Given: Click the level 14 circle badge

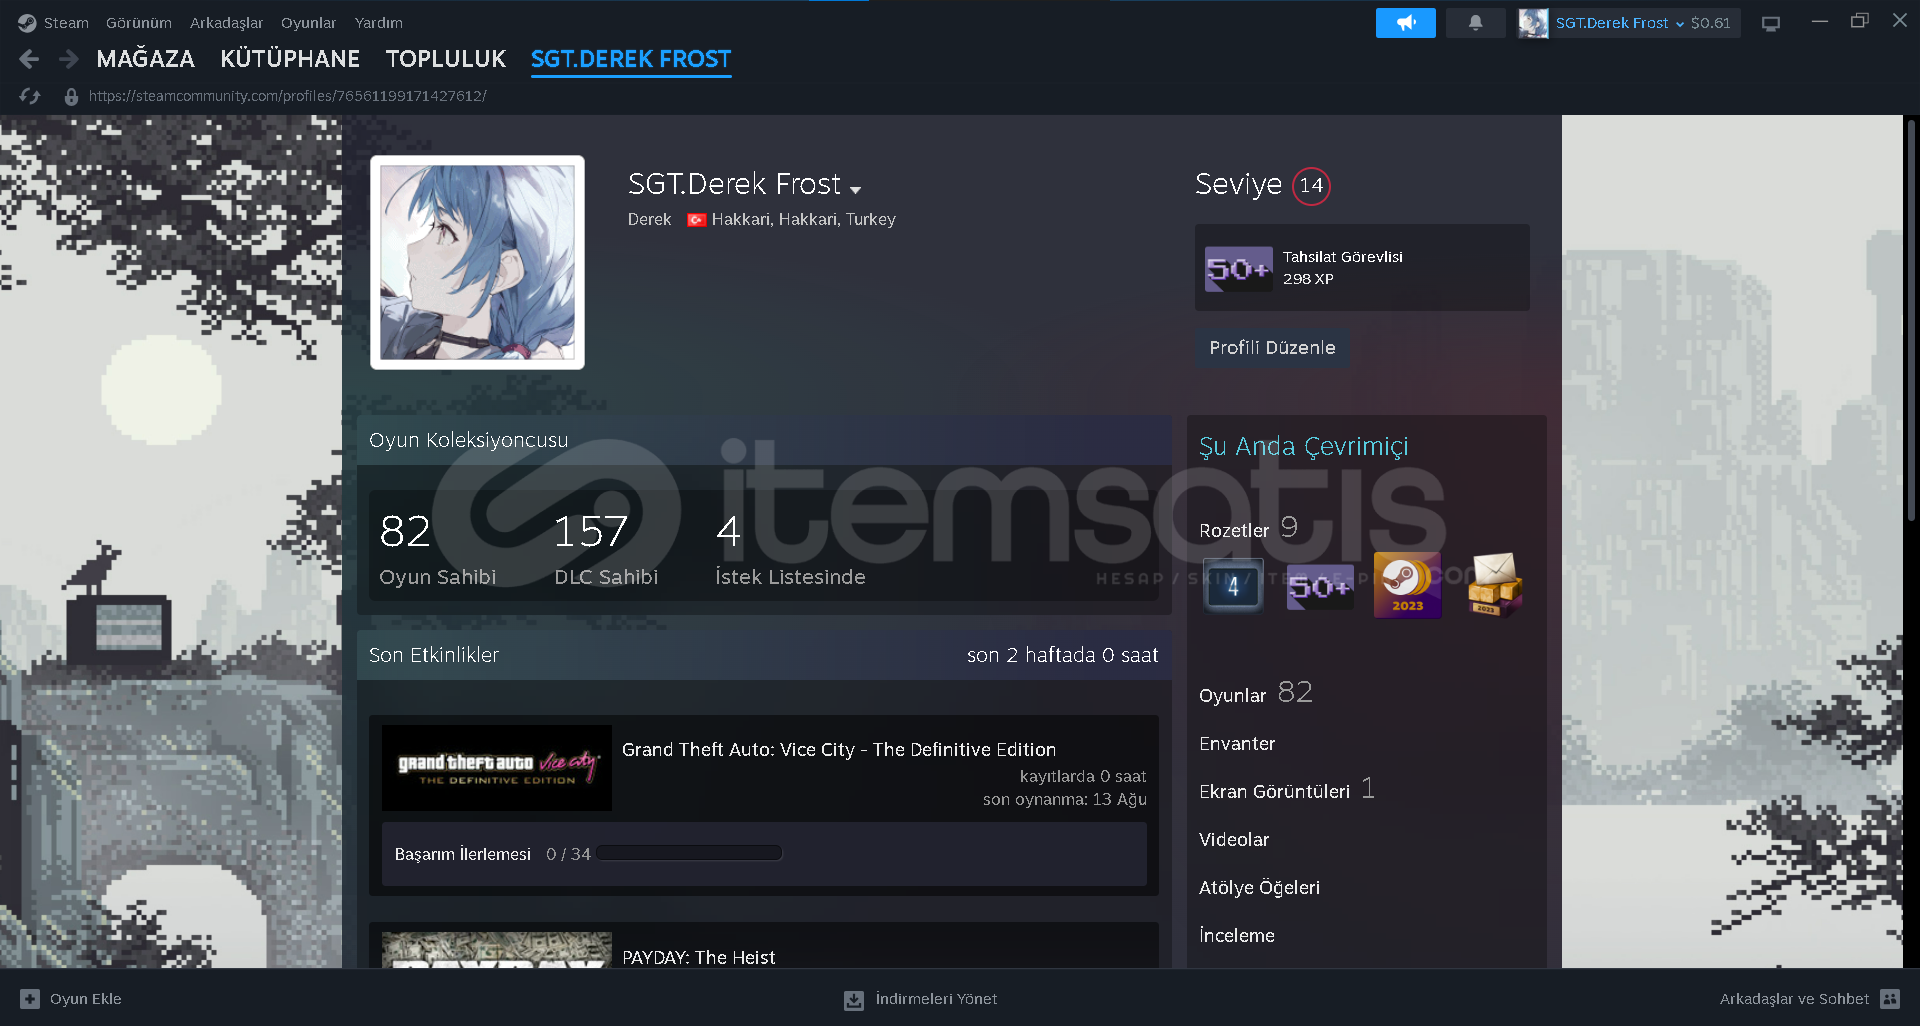Looking at the screenshot, I should tap(1311, 186).
